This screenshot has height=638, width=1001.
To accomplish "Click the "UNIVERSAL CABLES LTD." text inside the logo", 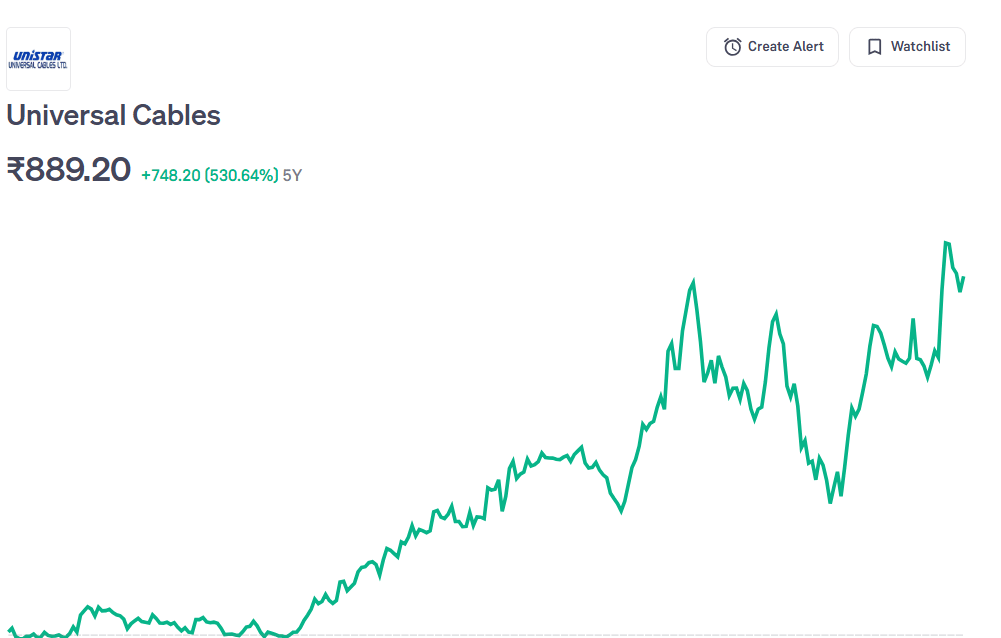I will pyautogui.click(x=38, y=65).
